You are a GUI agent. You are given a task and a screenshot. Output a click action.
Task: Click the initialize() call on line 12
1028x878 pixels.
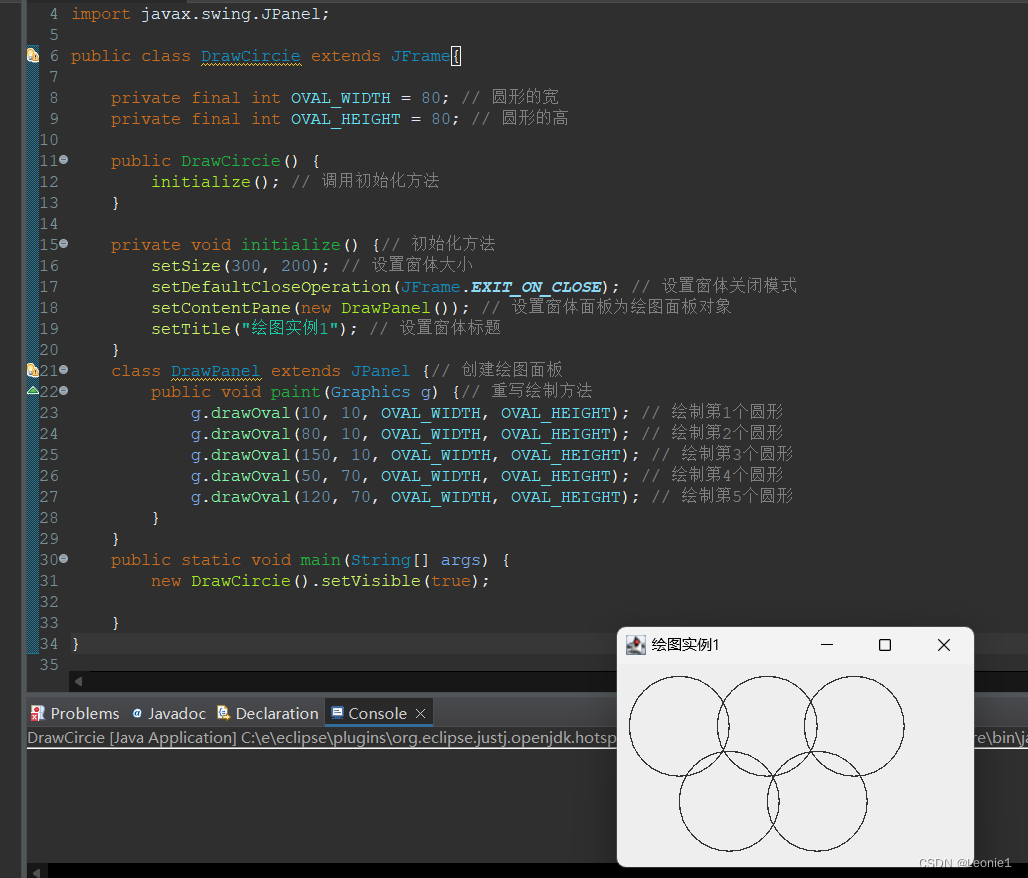pyautogui.click(x=215, y=182)
